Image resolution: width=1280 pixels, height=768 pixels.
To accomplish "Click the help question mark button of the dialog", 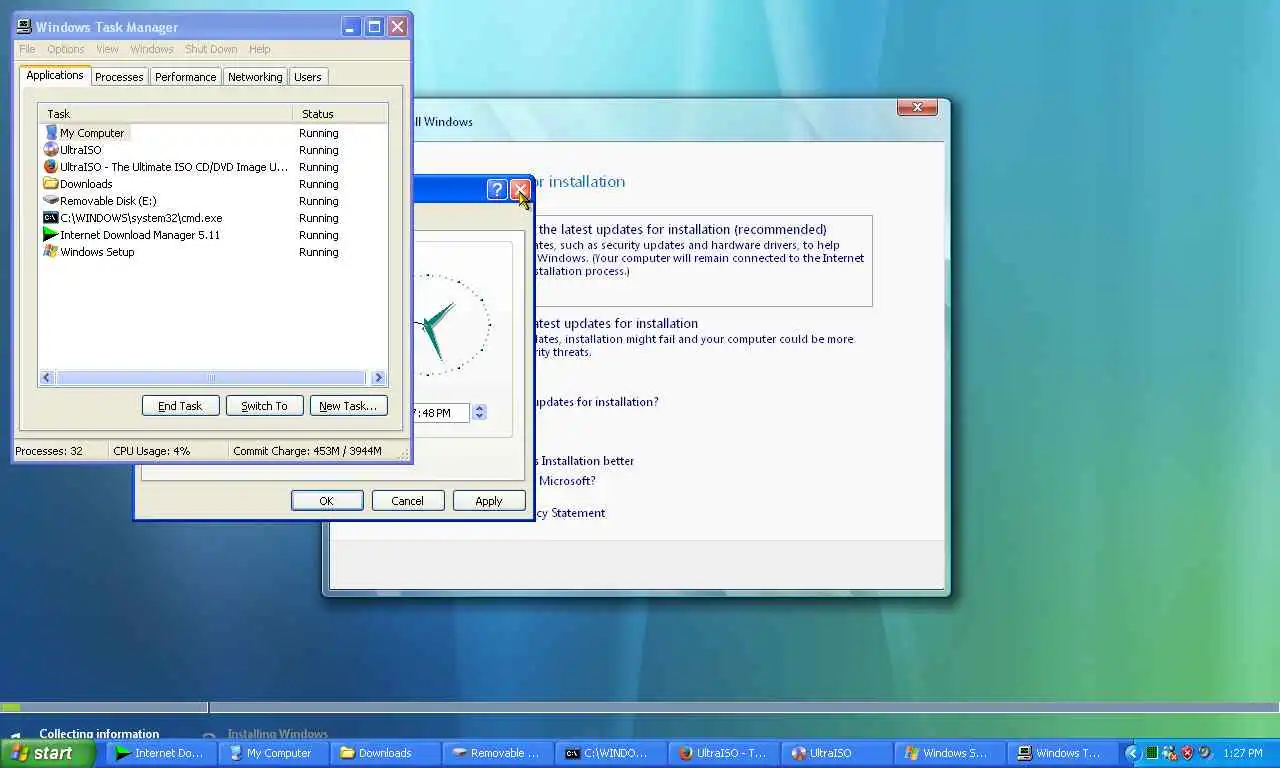I will pyautogui.click(x=497, y=190).
